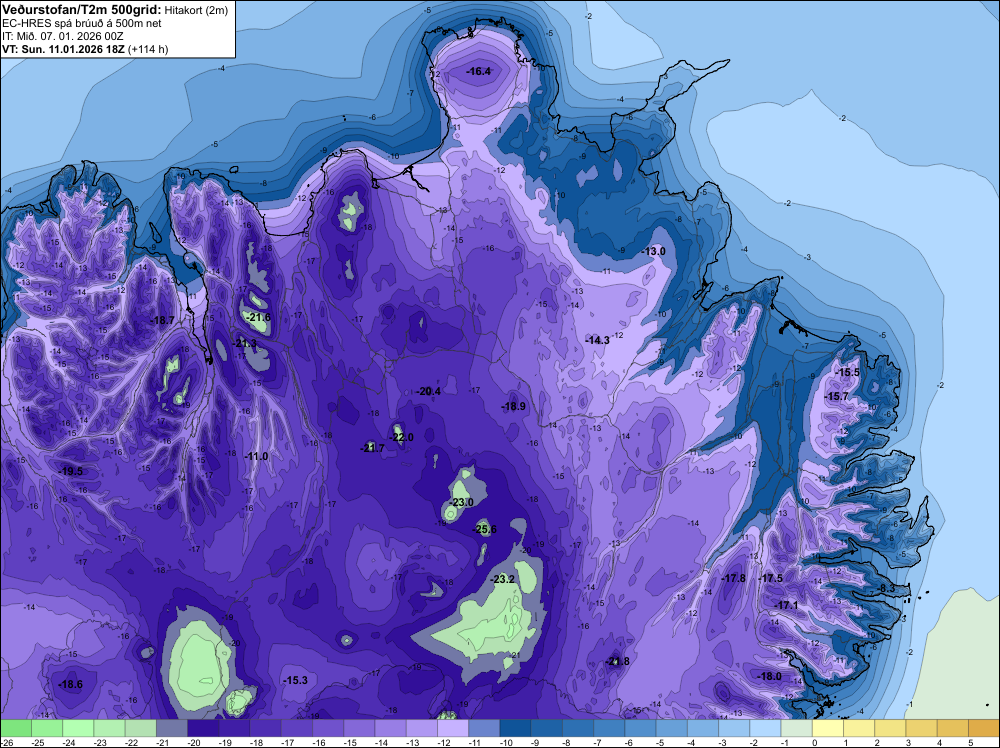The image size is (1000, 748).
Task: Select the -13.0 temperature value
Action: [653, 251]
